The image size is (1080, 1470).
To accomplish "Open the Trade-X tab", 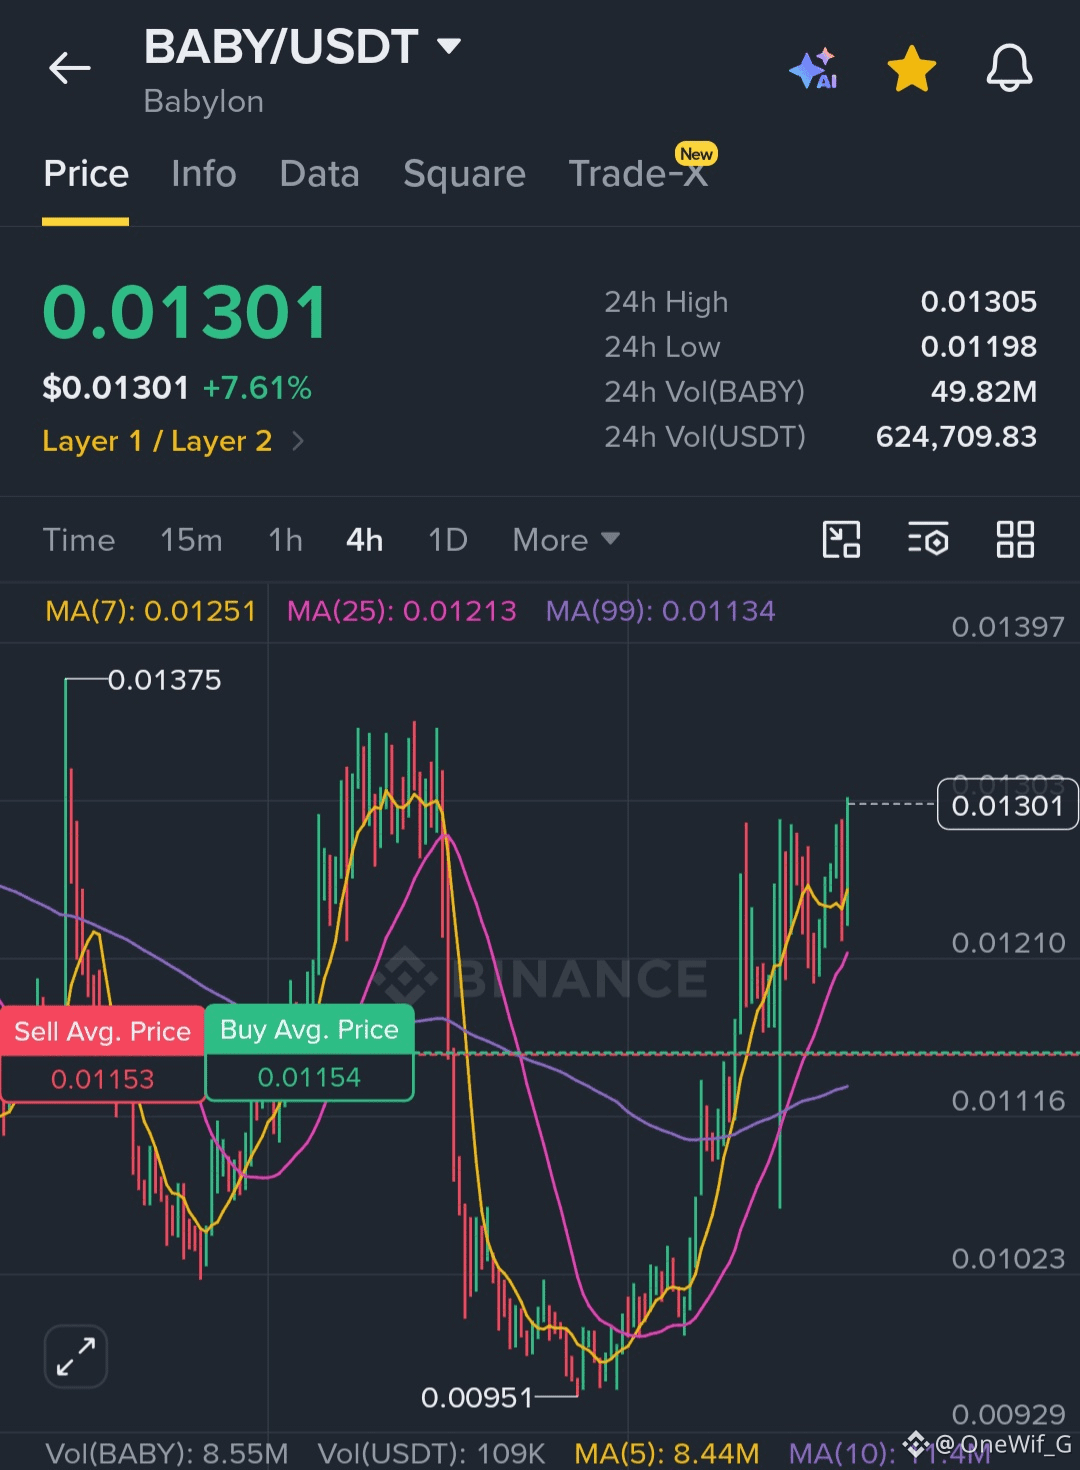I will click(638, 174).
